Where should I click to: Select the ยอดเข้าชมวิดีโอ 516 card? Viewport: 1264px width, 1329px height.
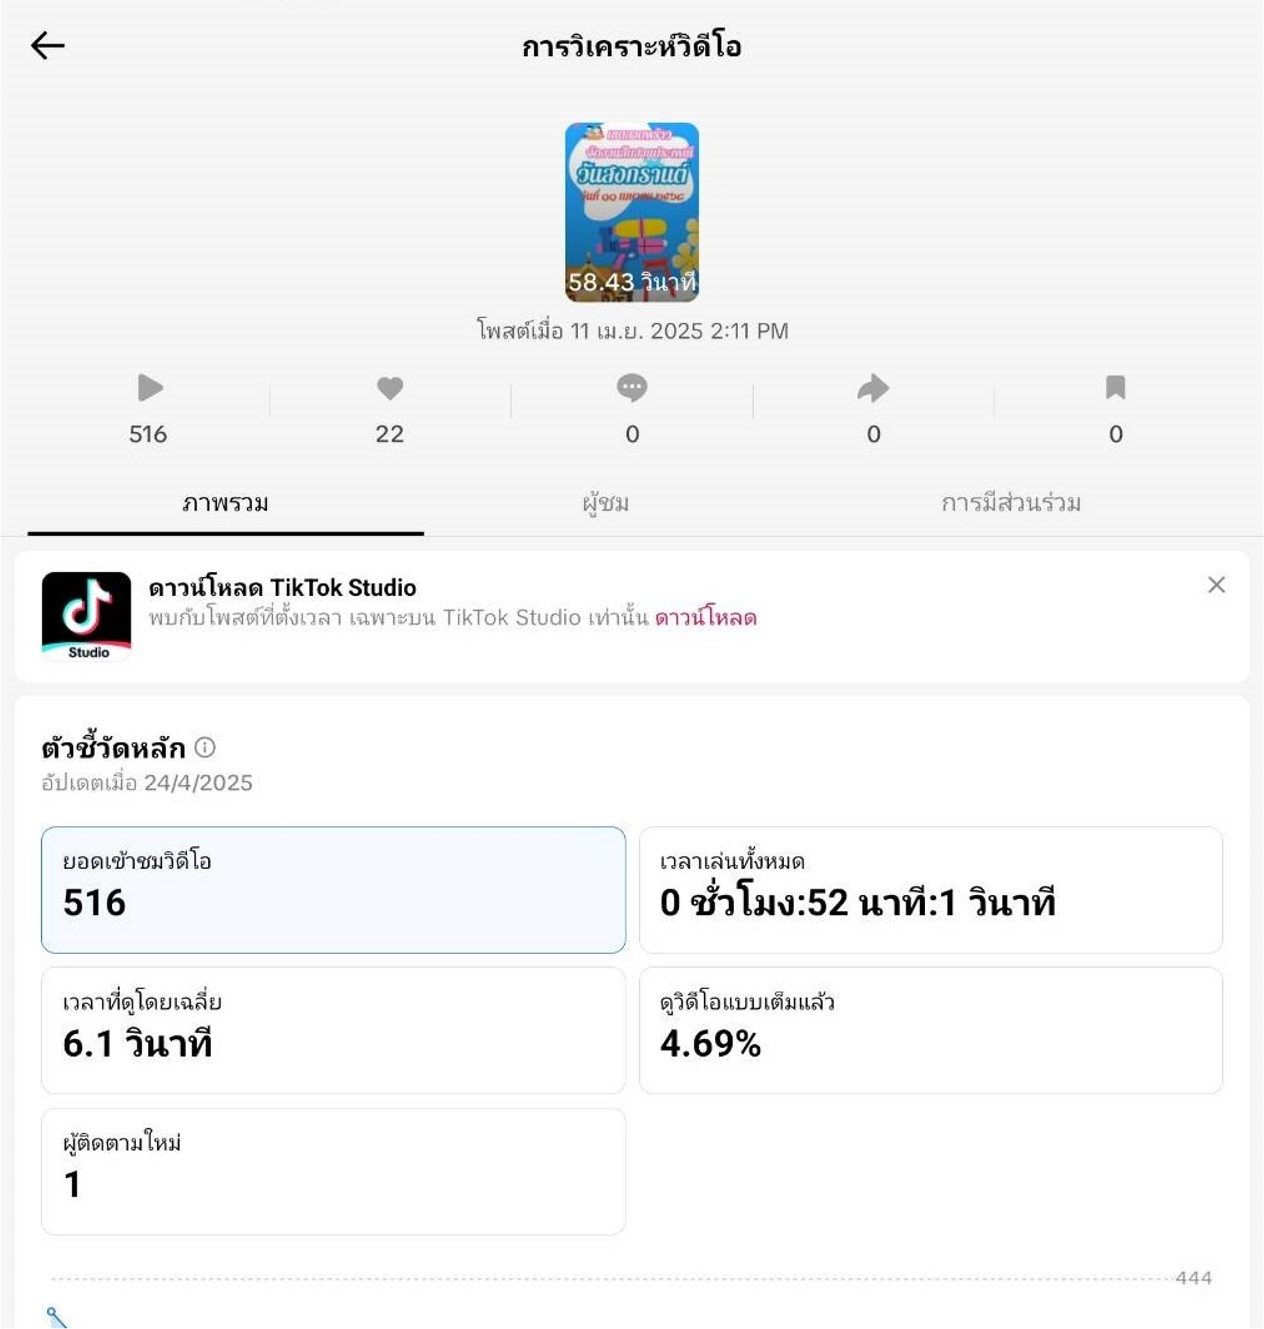[333, 890]
